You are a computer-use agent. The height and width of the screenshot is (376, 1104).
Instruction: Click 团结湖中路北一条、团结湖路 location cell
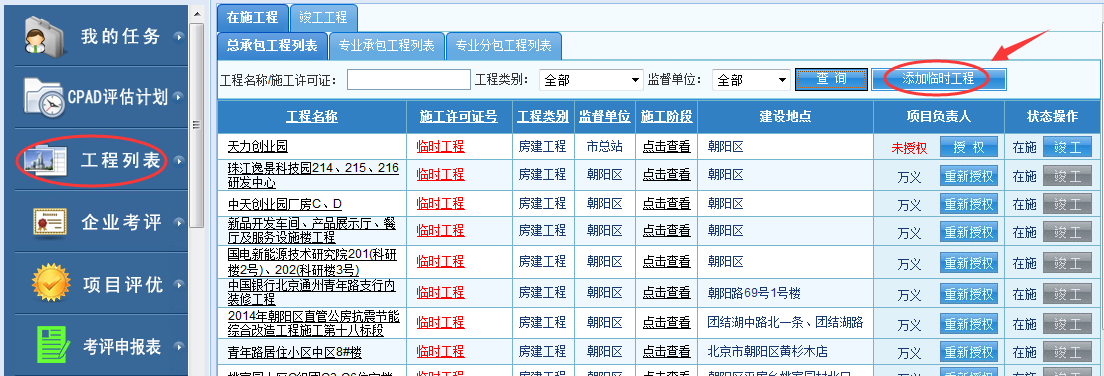pyautogui.click(x=785, y=322)
